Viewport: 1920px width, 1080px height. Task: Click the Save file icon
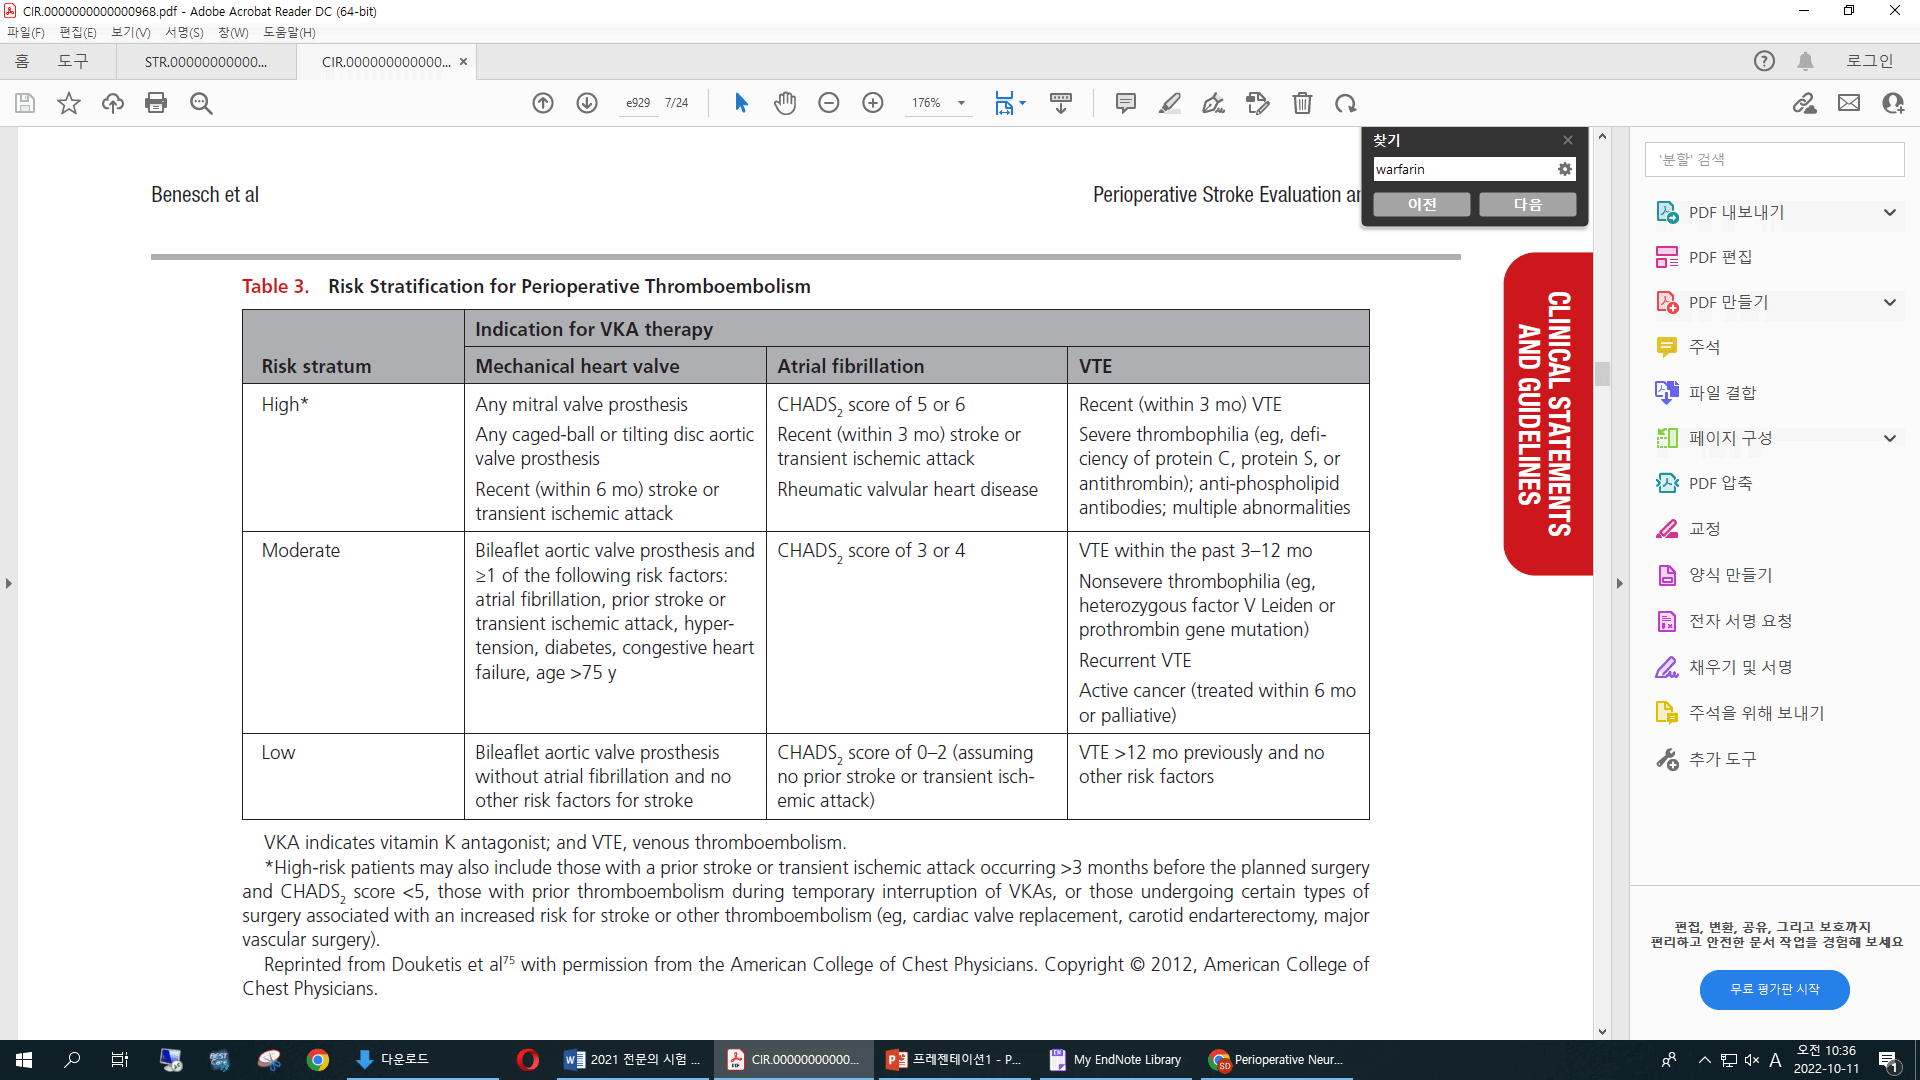(x=25, y=103)
